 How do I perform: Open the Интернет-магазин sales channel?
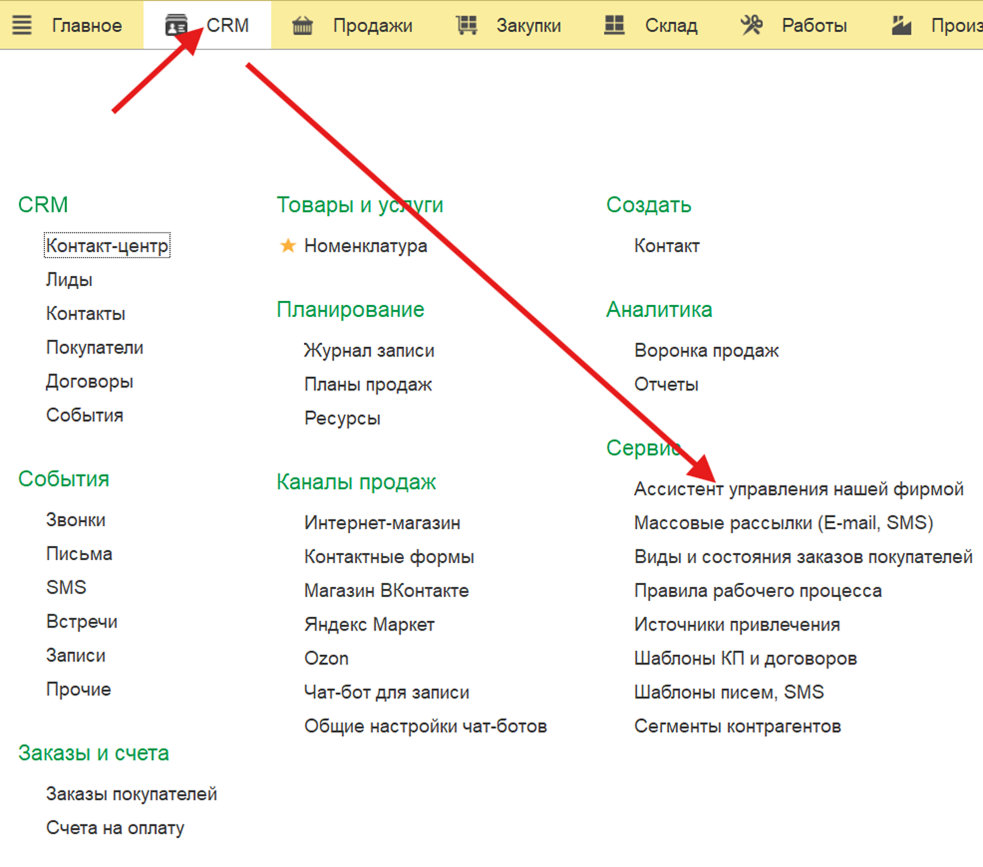[x=382, y=522]
